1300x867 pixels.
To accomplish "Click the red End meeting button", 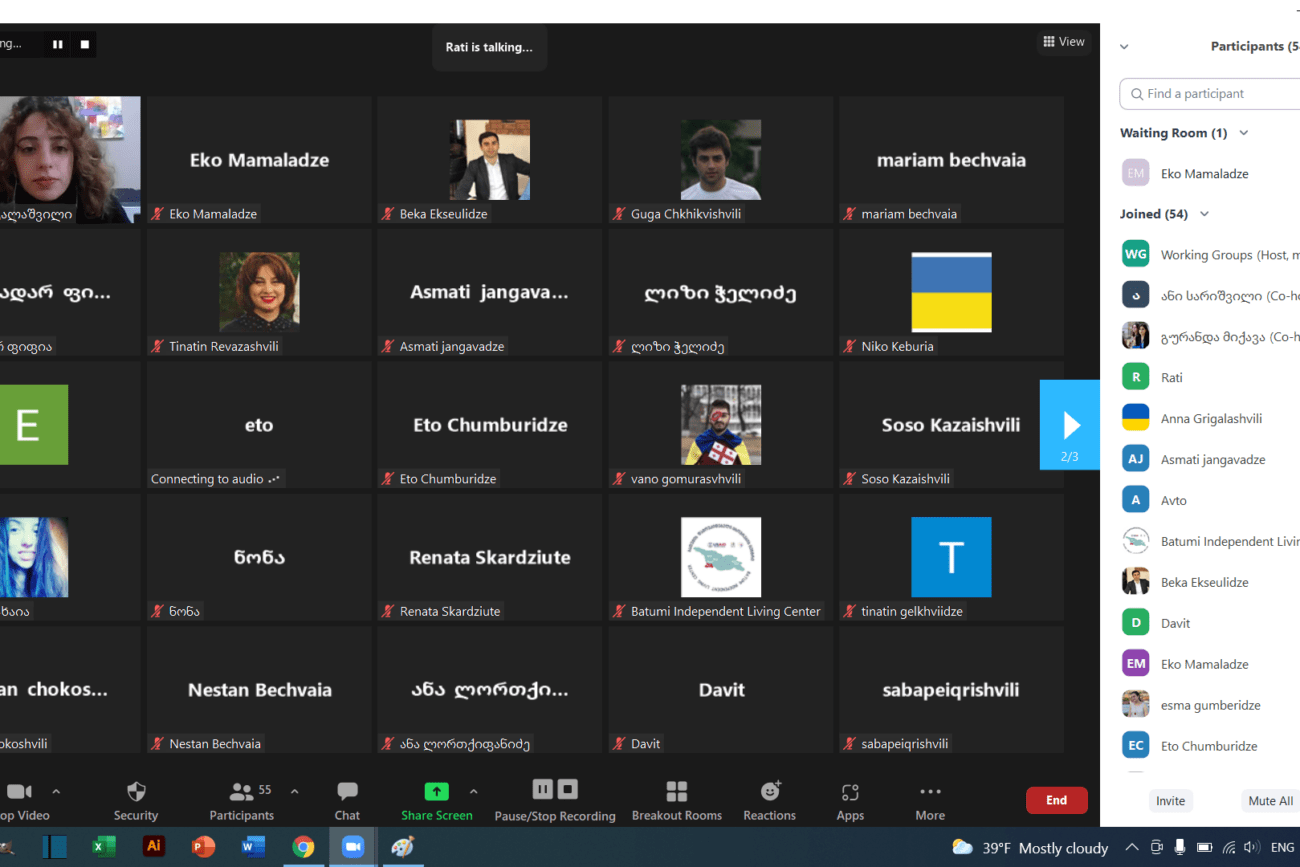I will [x=1056, y=800].
